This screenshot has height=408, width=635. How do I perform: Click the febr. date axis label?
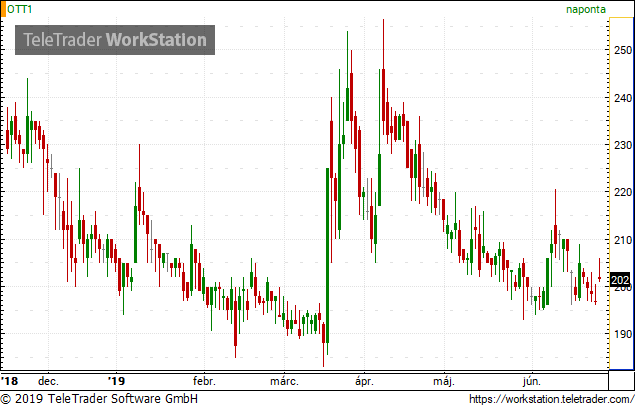[x=204, y=381]
